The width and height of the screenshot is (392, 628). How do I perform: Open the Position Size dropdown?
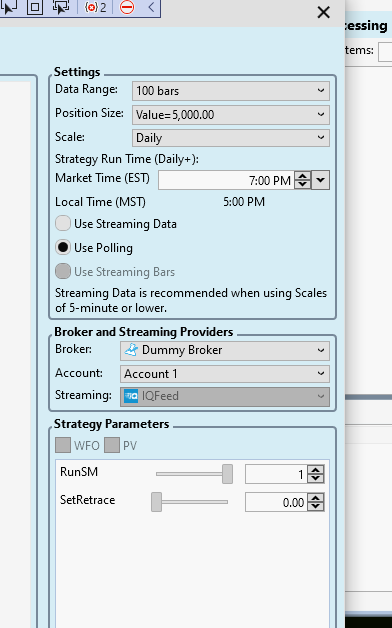click(x=231, y=115)
